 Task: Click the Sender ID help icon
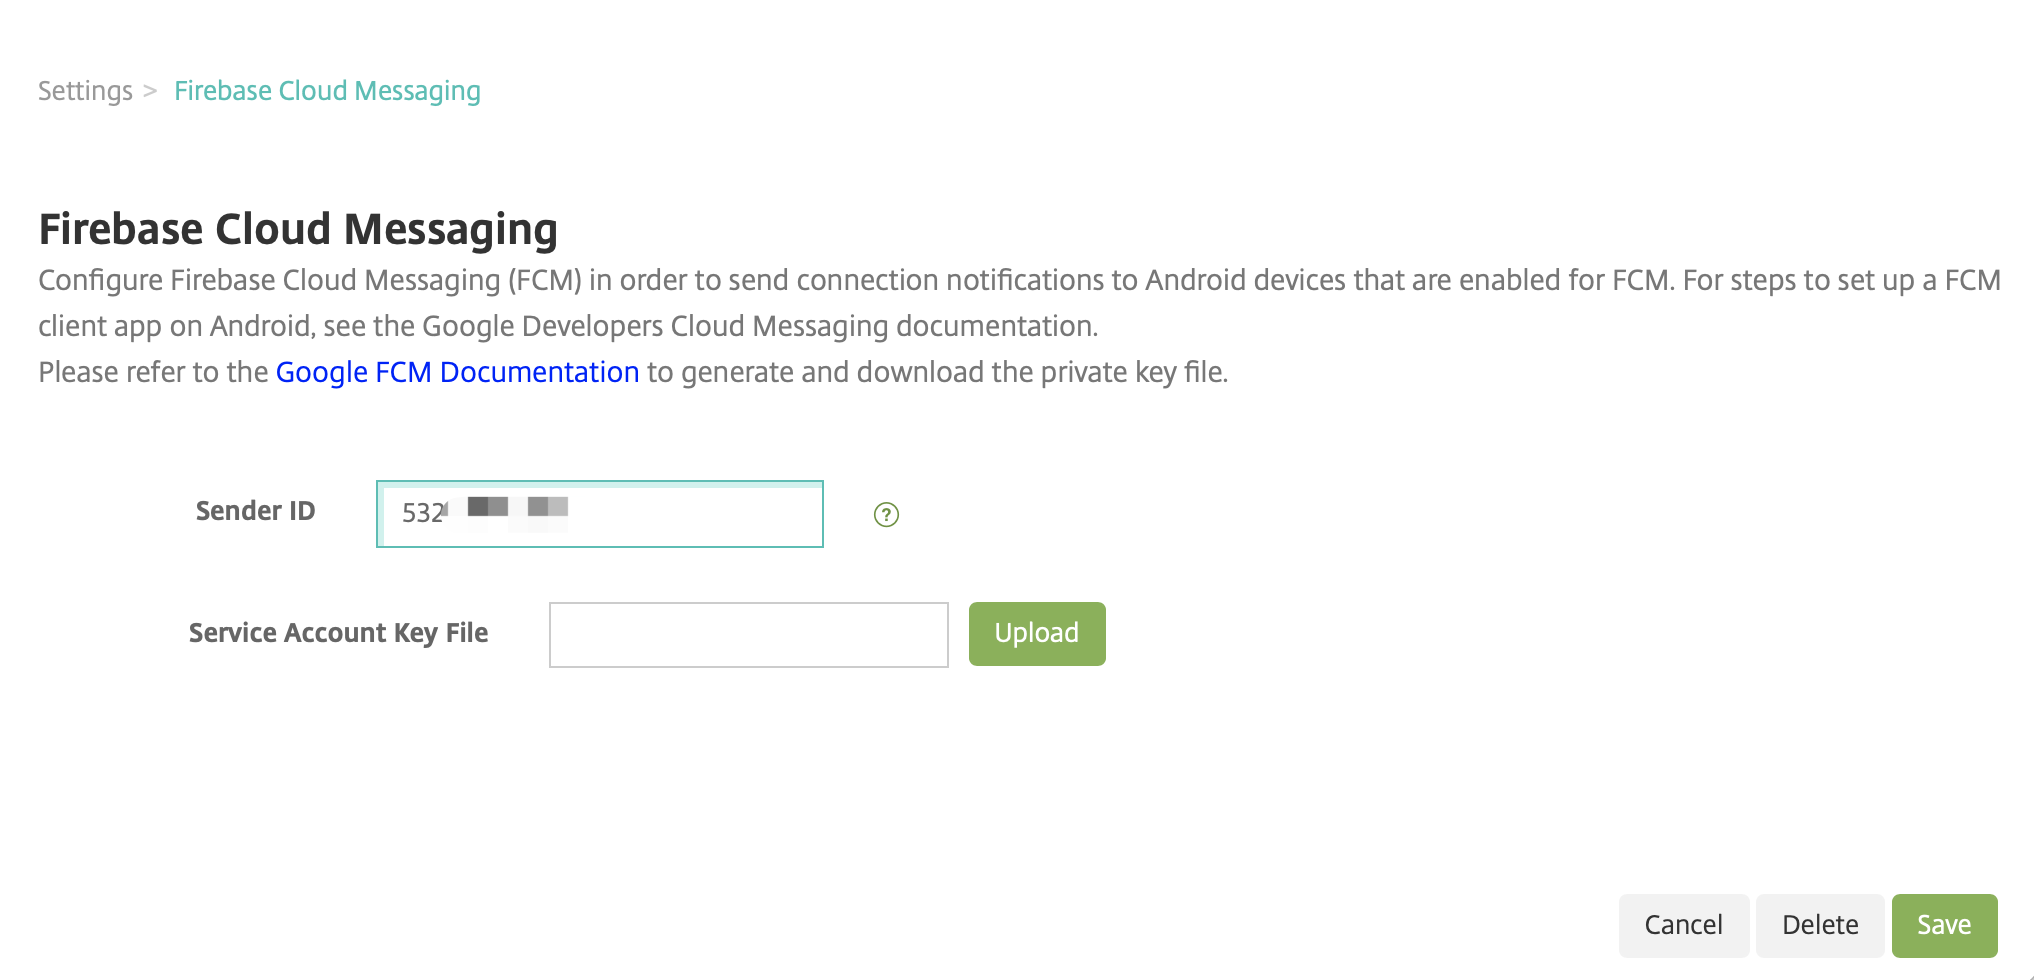pyautogui.click(x=886, y=514)
